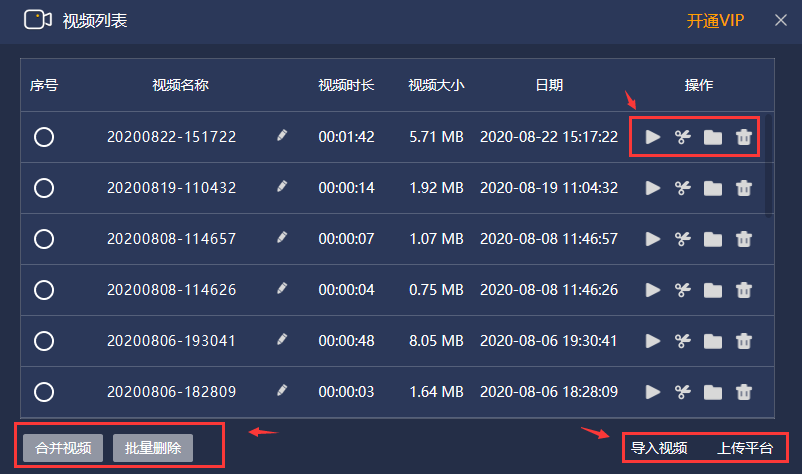
Task: Open the 开通VIP link
Action: coord(715,21)
